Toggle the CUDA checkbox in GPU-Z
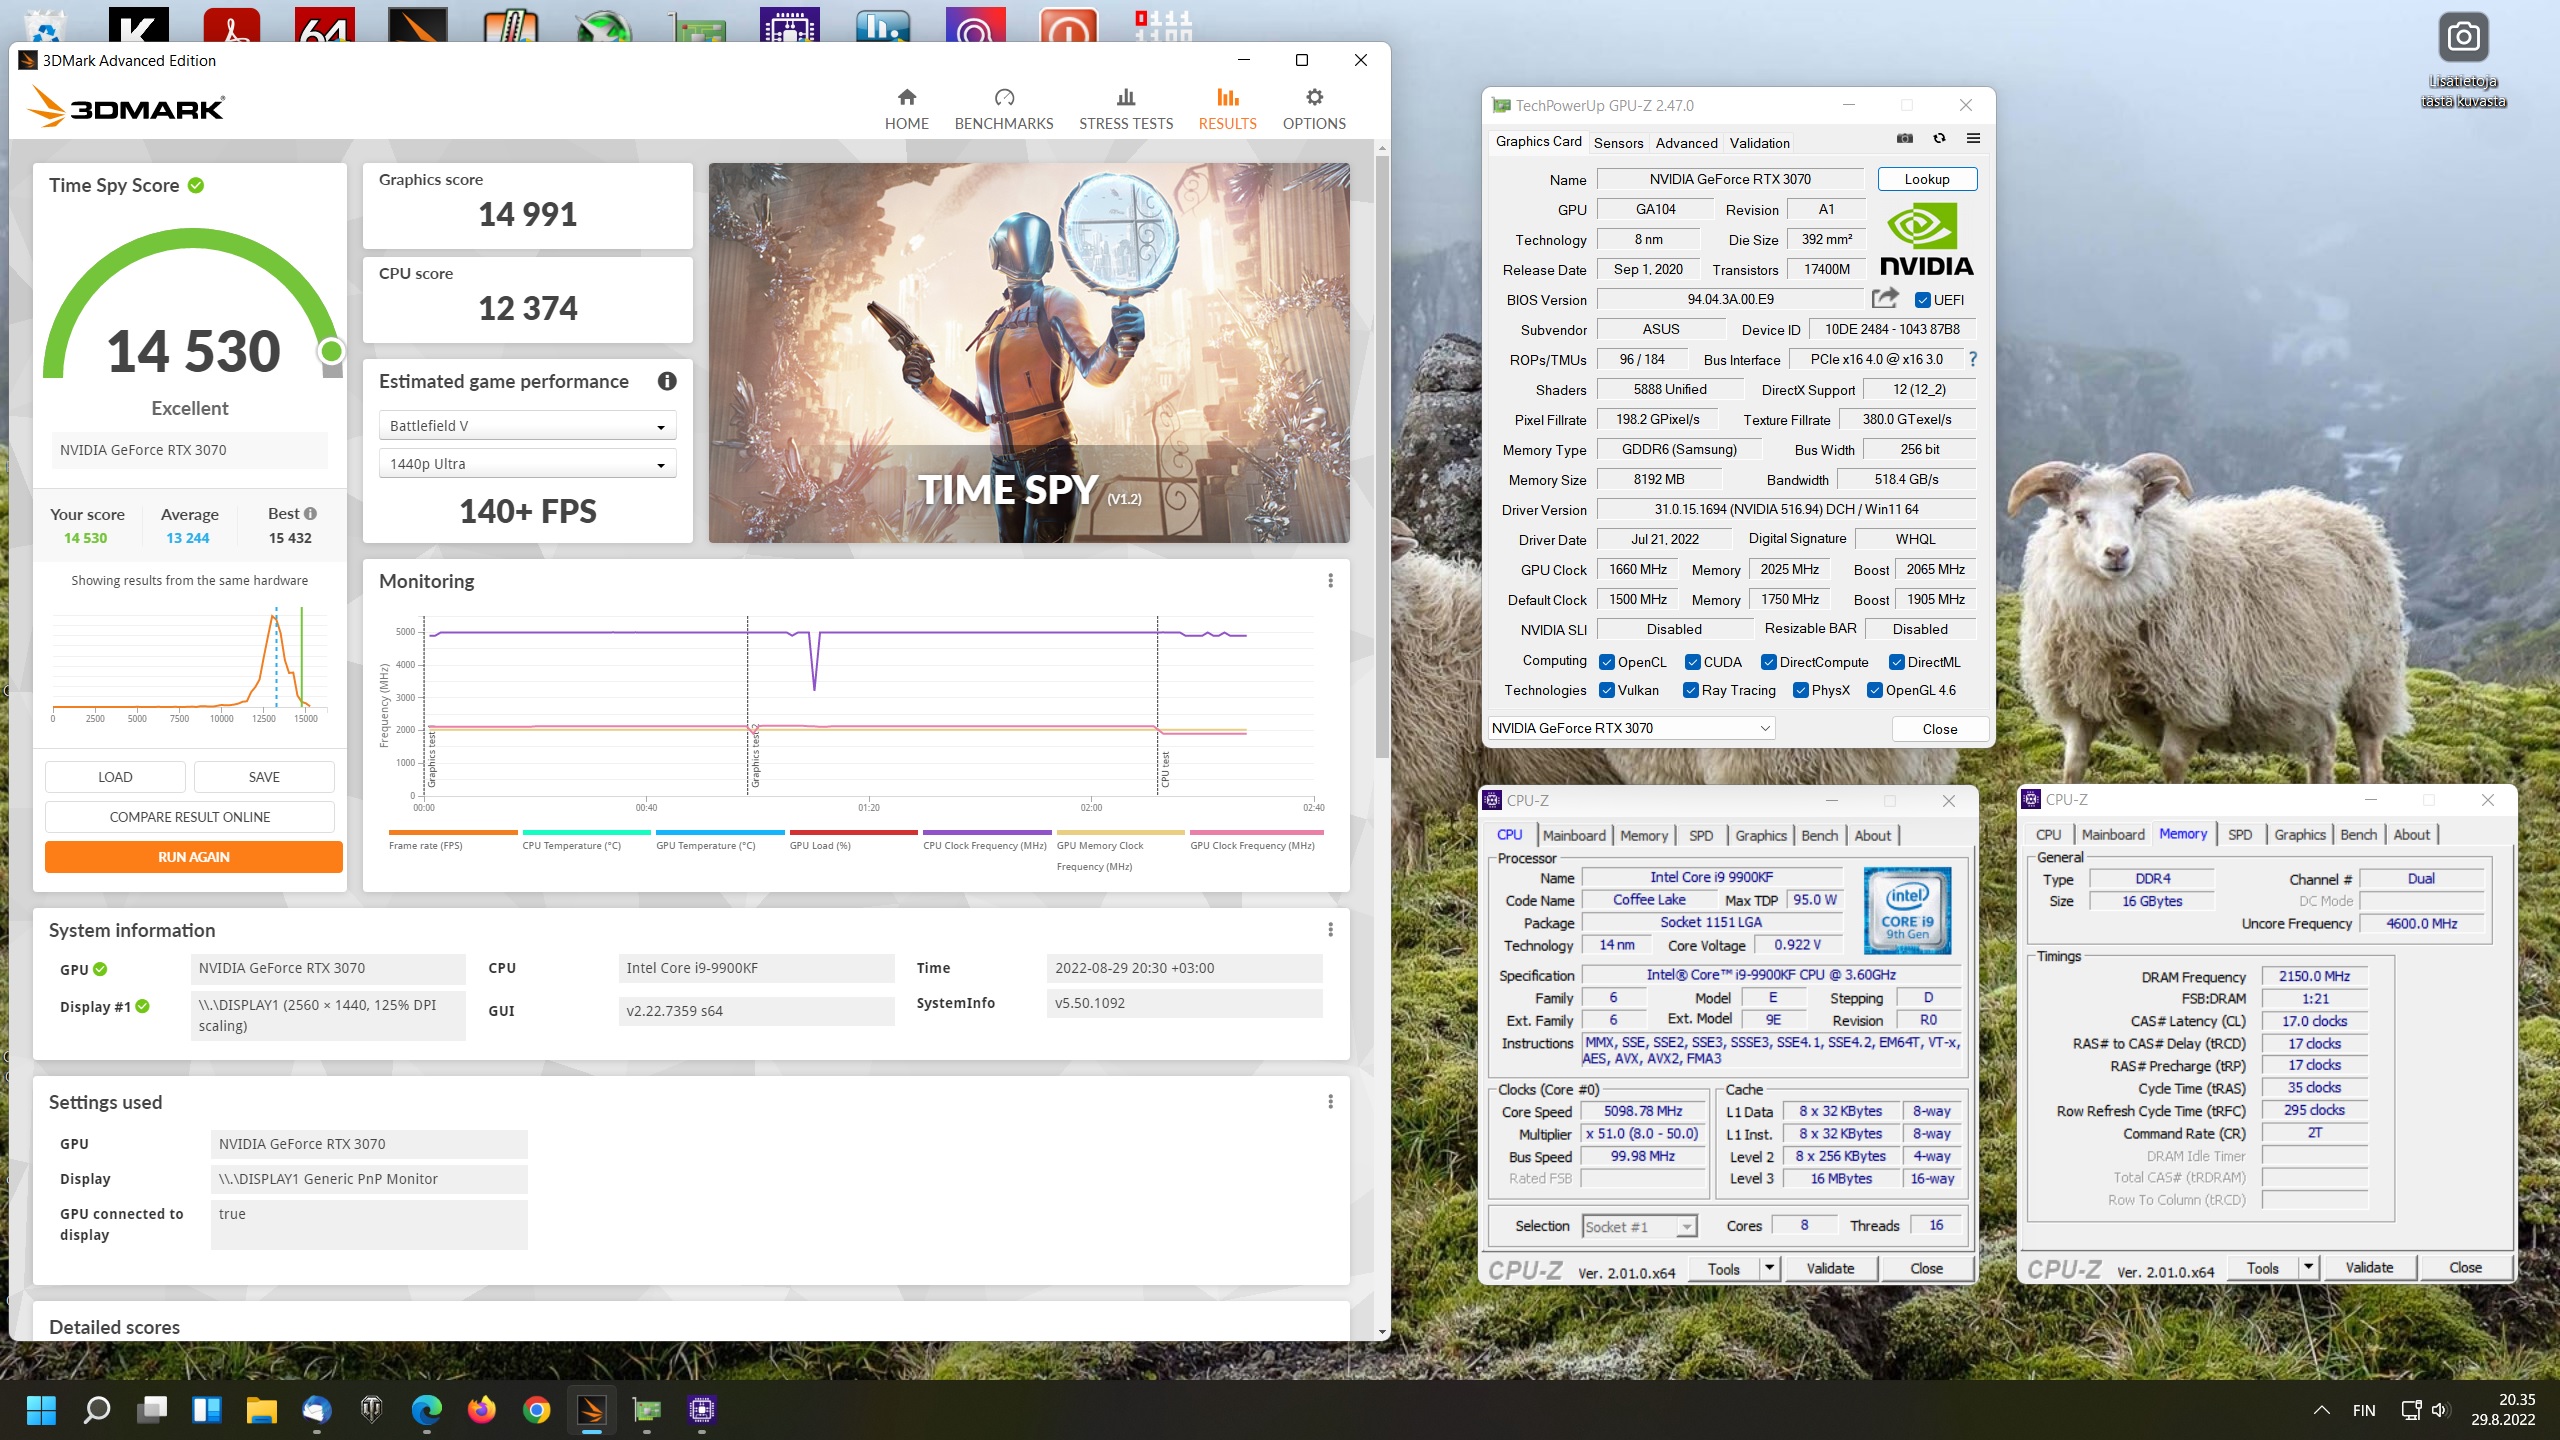Viewport: 2560px width, 1440px height. 1693,662
